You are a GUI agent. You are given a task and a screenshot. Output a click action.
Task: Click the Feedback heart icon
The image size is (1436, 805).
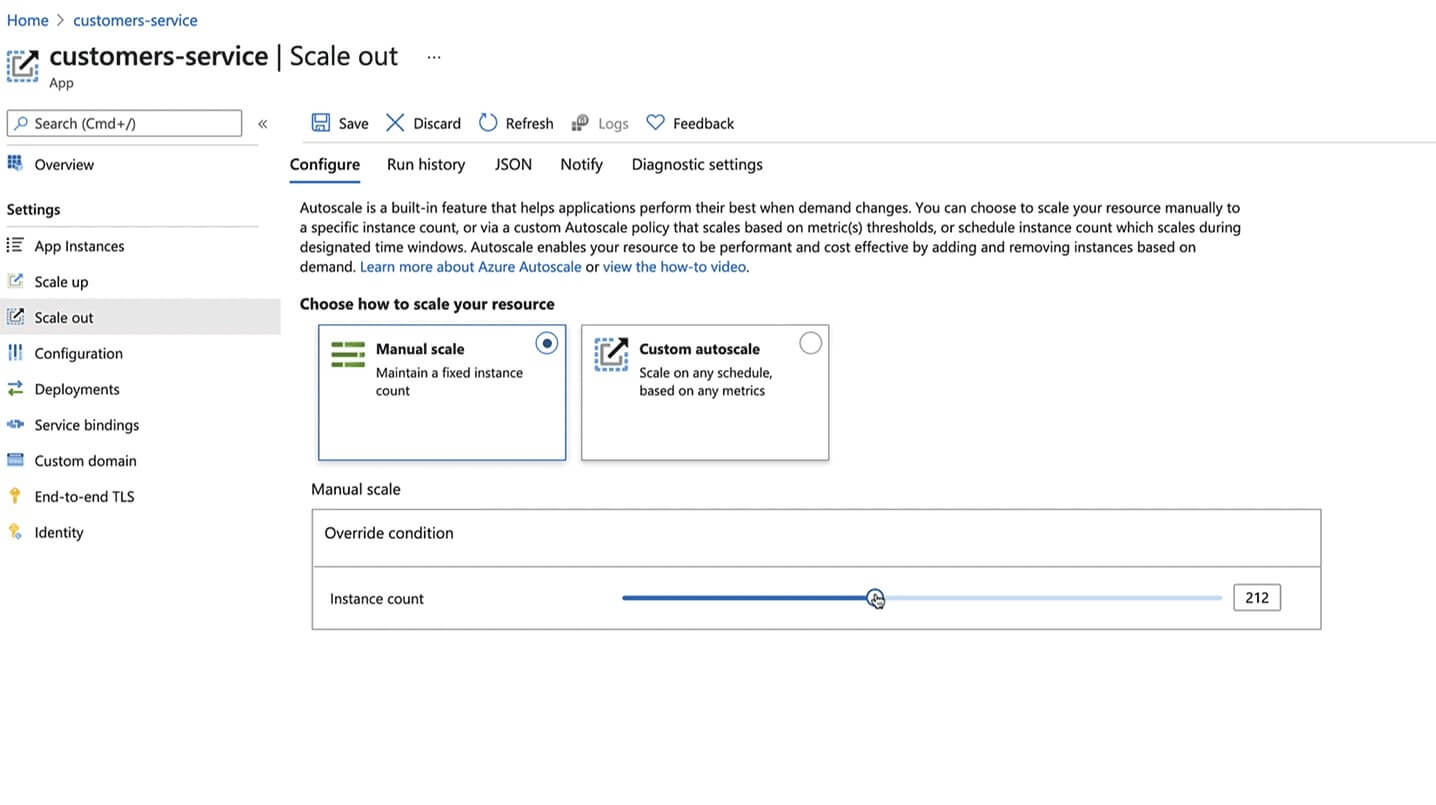[655, 123]
